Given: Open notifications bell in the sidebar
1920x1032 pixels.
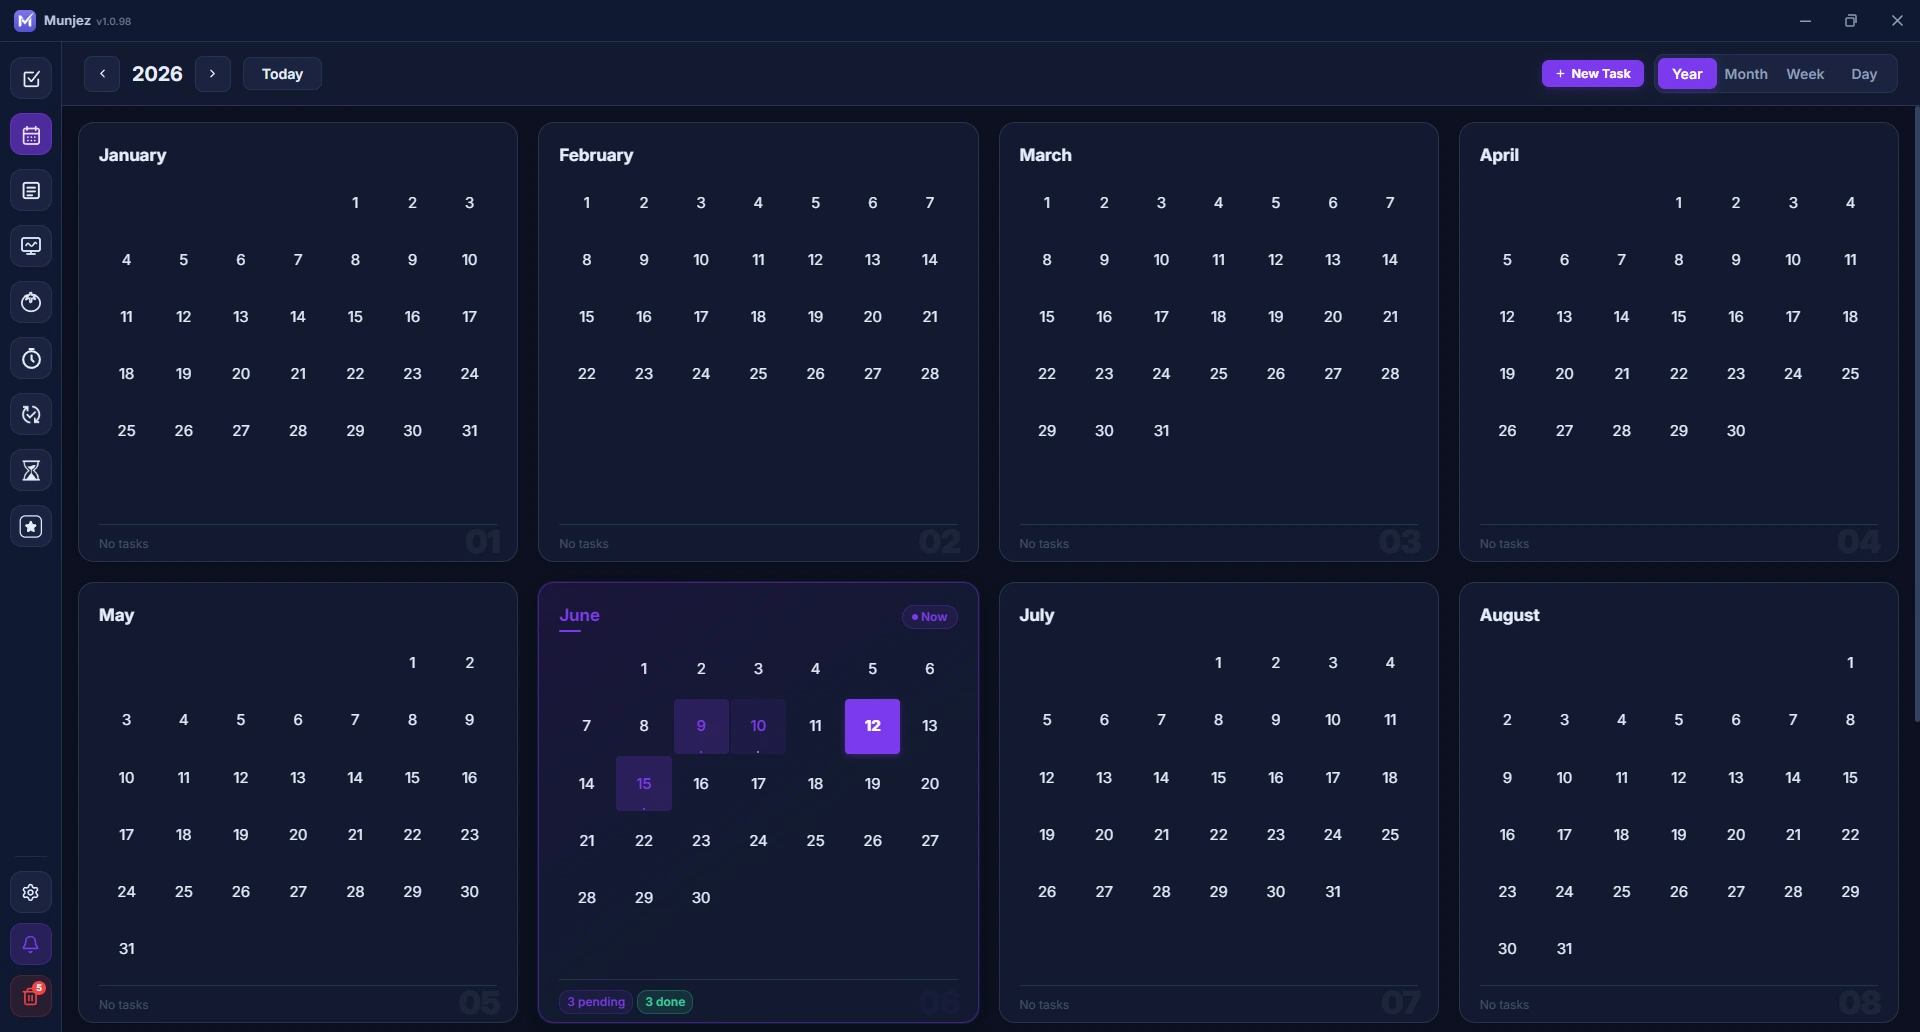Looking at the screenshot, I should coord(31,945).
